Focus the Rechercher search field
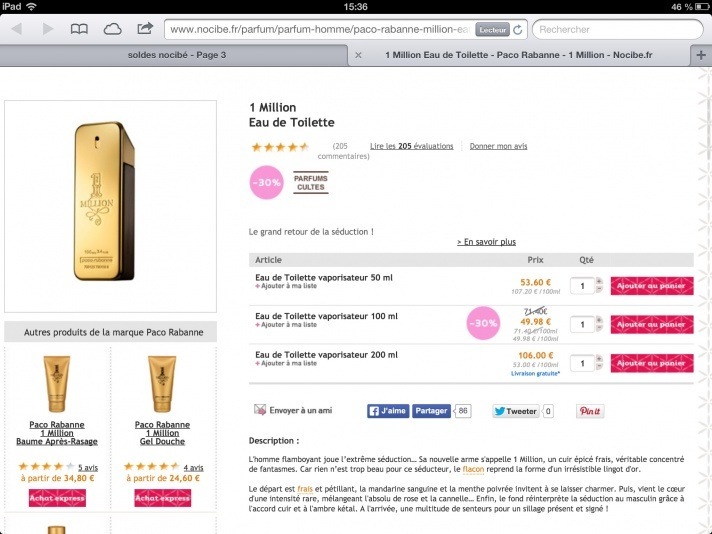 [x=618, y=30]
